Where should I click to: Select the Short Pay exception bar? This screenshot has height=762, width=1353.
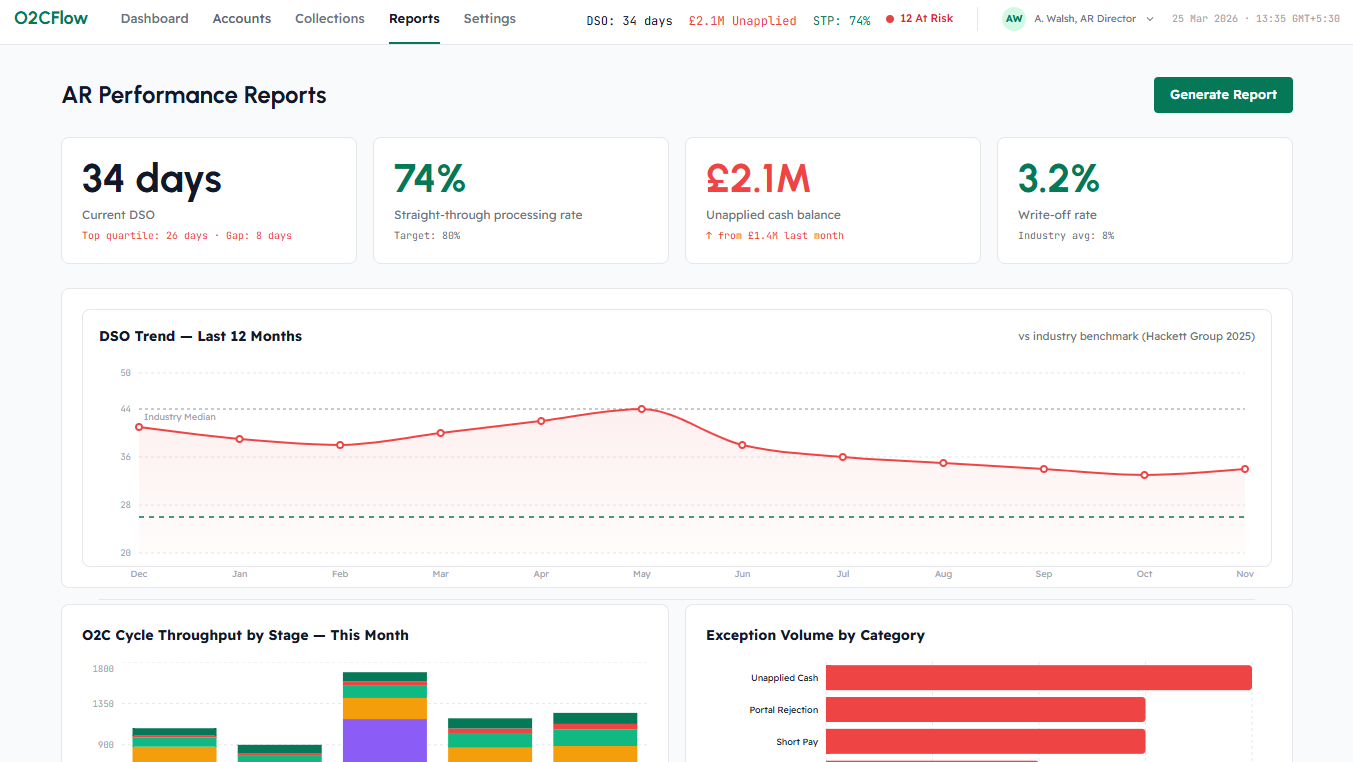[985, 742]
